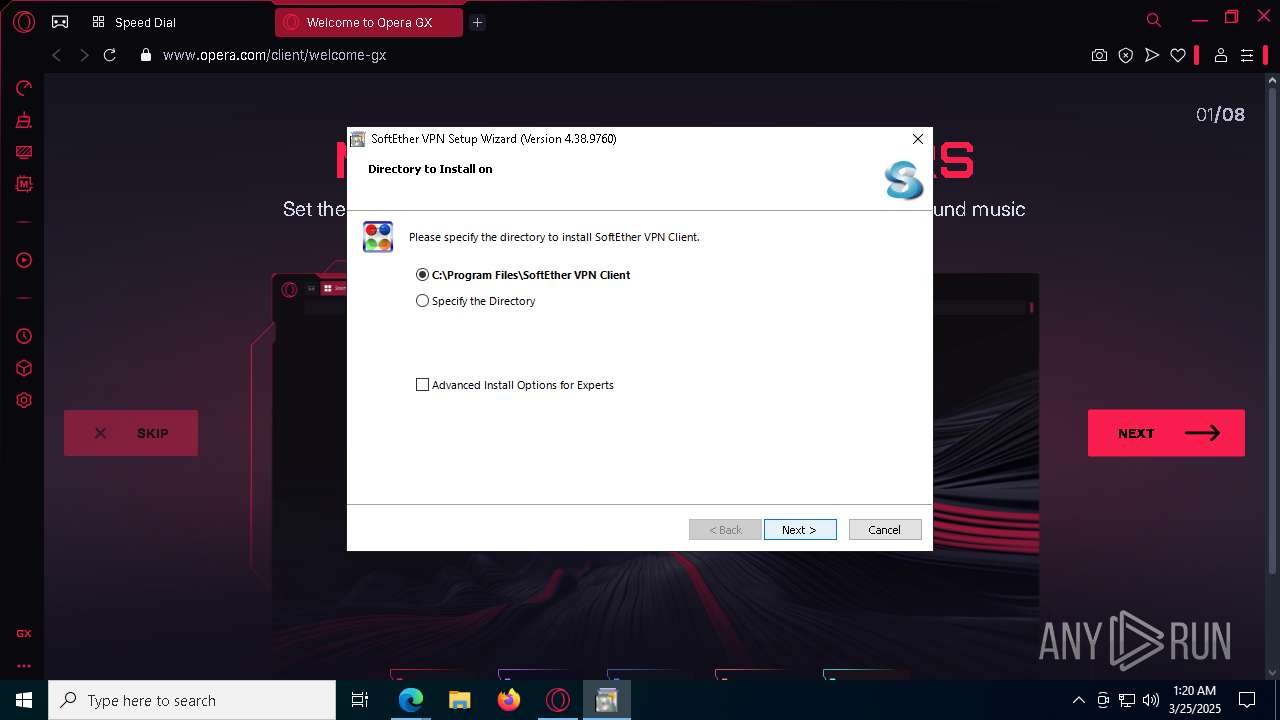The width and height of the screenshot is (1280, 720).
Task: Take a snapshot with camera icon
Action: coord(1099,56)
